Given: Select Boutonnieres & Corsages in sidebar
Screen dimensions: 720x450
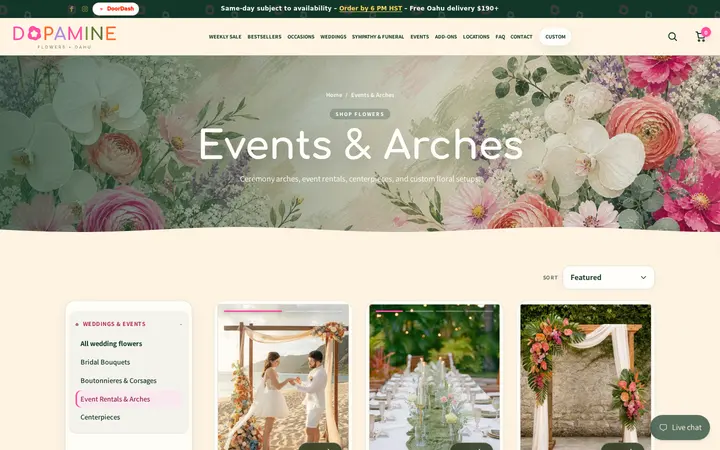Looking at the screenshot, I should (118, 381).
